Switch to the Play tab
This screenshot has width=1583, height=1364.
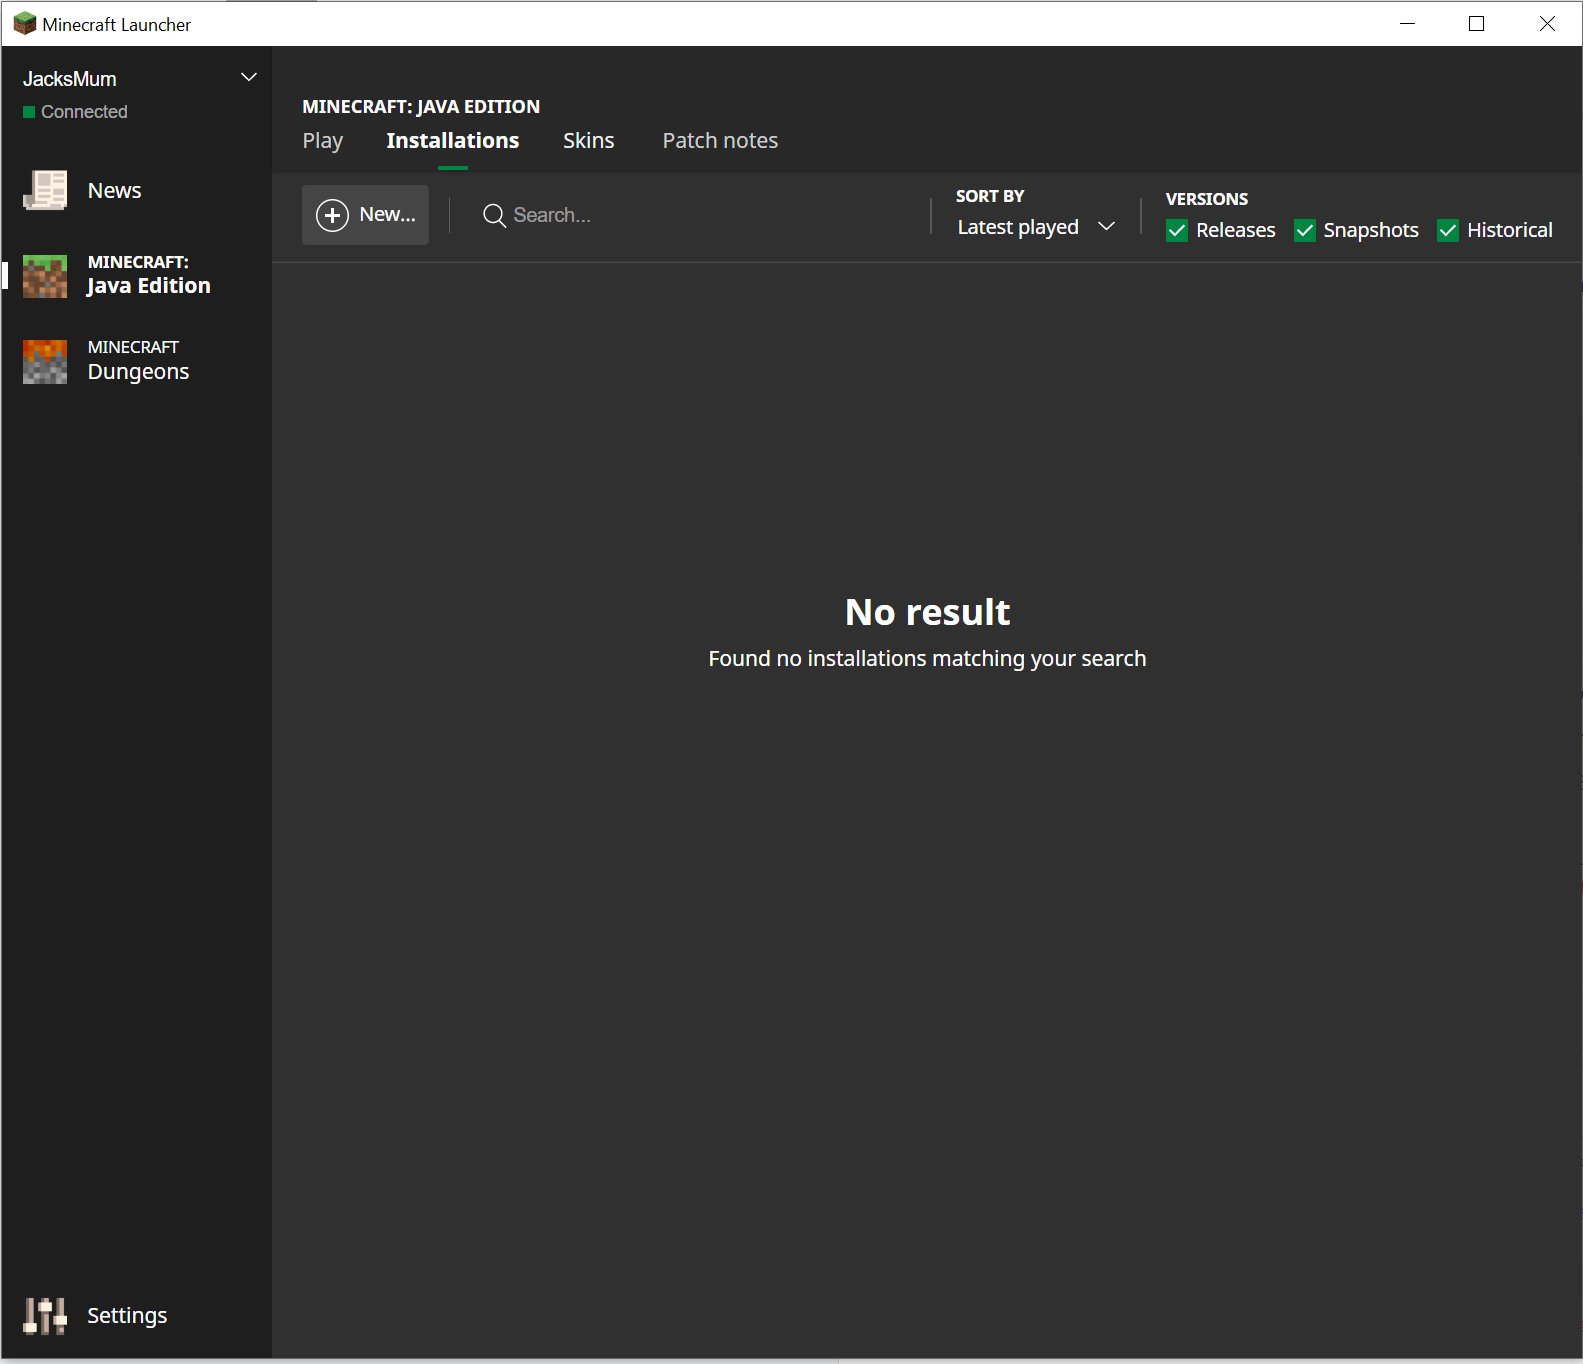(323, 141)
